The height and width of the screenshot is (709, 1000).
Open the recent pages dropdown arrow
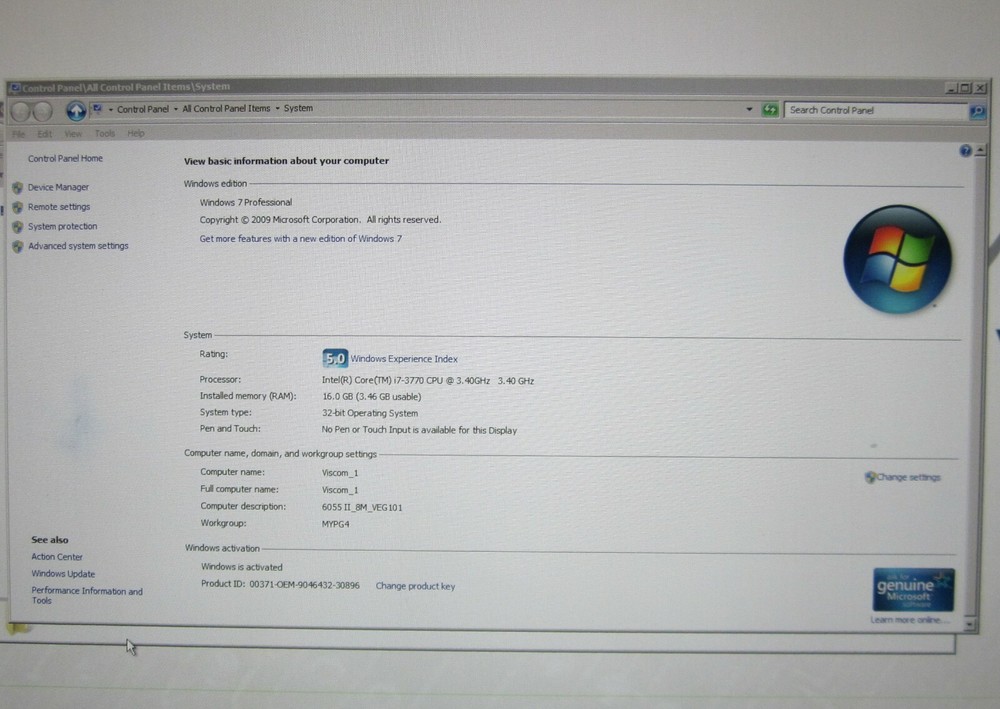[748, 109]
